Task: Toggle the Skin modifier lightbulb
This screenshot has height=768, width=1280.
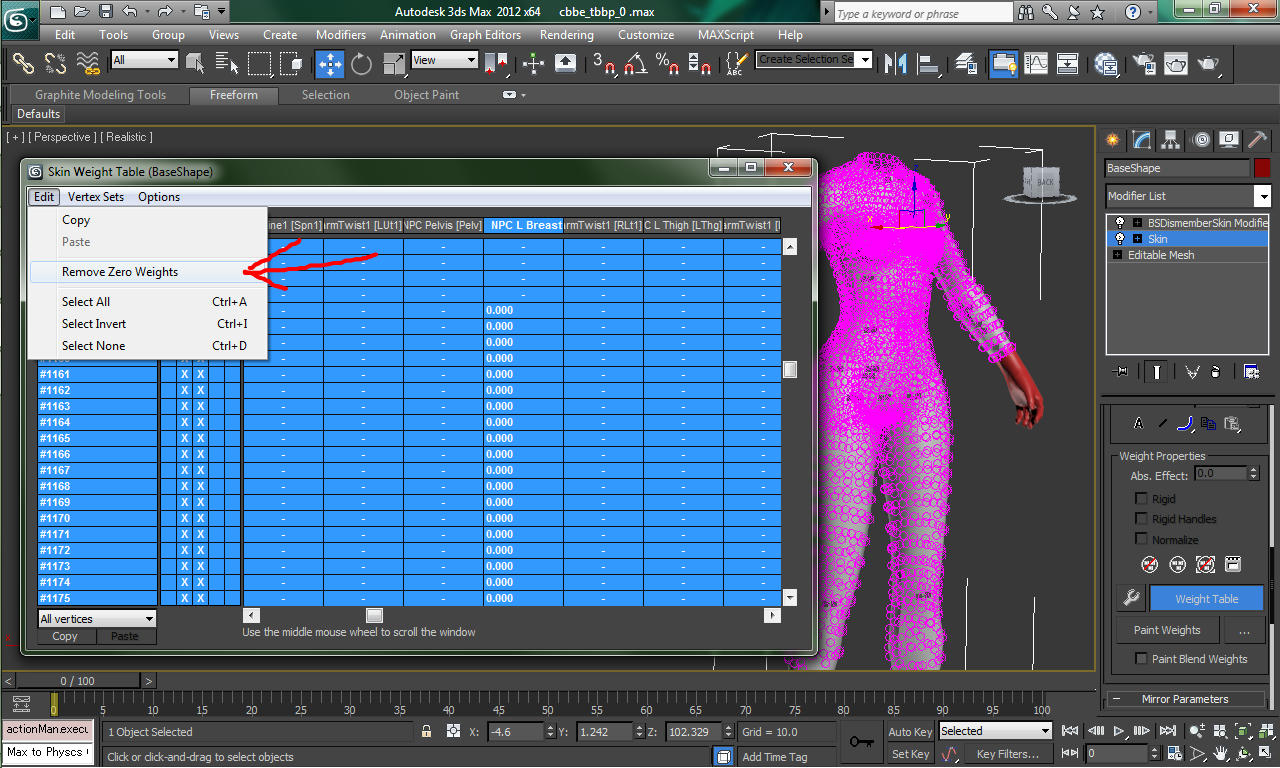Action: pyautogui.click(x=1120, y=239)
